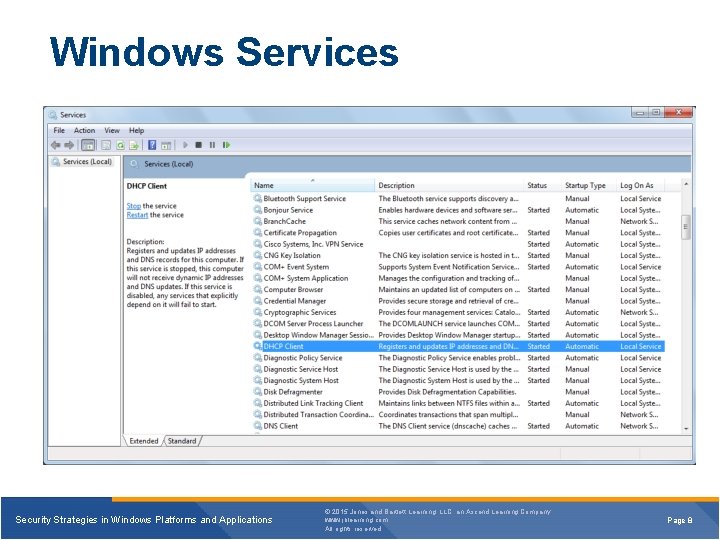Click the Properties toolbar icon

[x=106, y=145]
